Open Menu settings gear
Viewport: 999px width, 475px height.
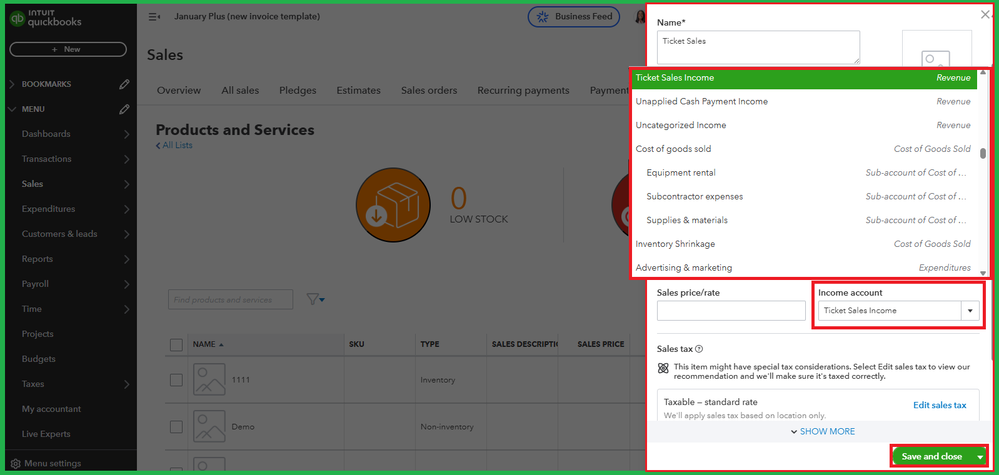click(x=15, y=464)
